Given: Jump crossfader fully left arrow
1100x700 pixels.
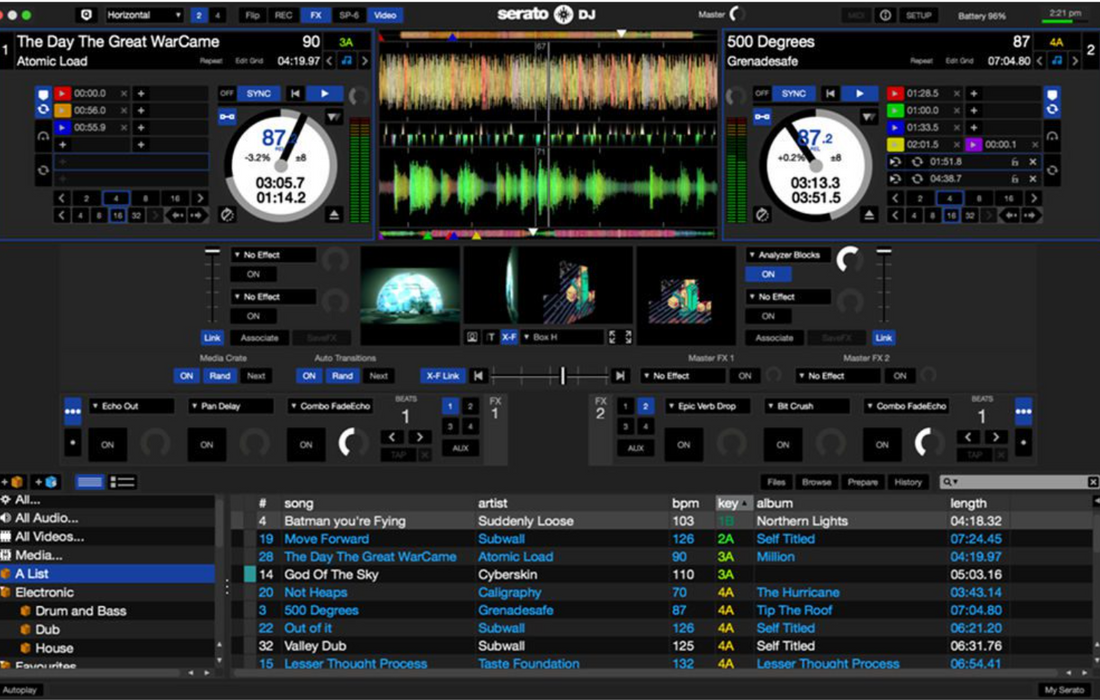Looking at the screenshot, I should click(478, 376).
